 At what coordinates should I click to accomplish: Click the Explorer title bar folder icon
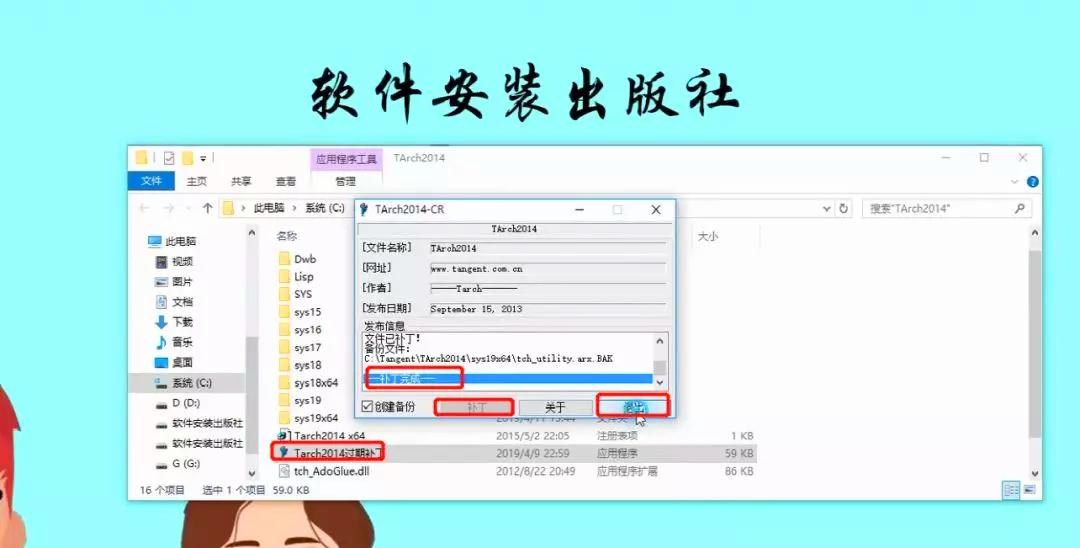[141, 158]
